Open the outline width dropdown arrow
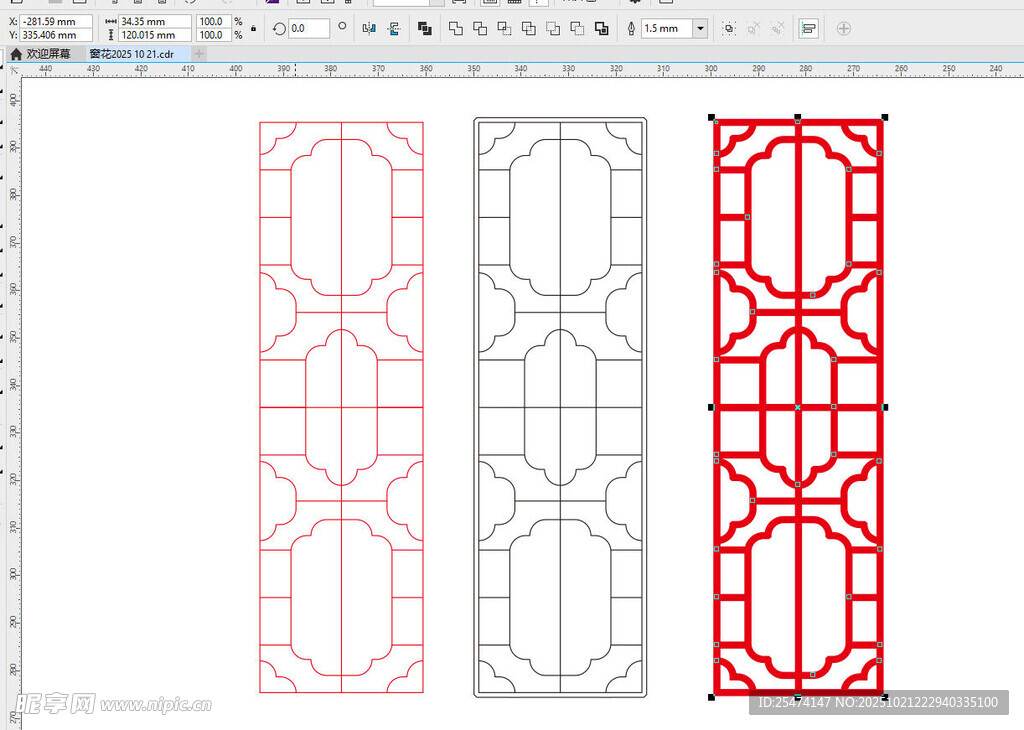Screen dimensions: 1024x730 (x=699, y=29)
